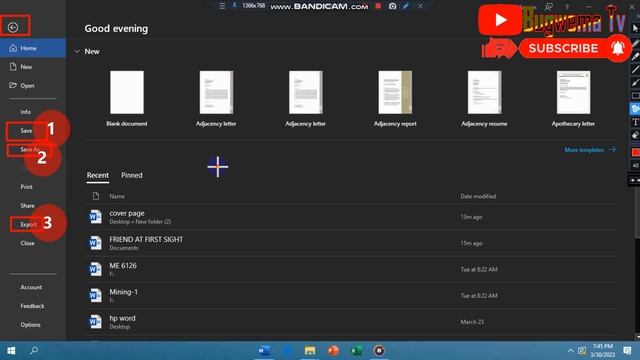Image resolution: width=640 pixels, height=360 pixels.
Task: Open Windows taskbar search
Action: coord(34,351)
